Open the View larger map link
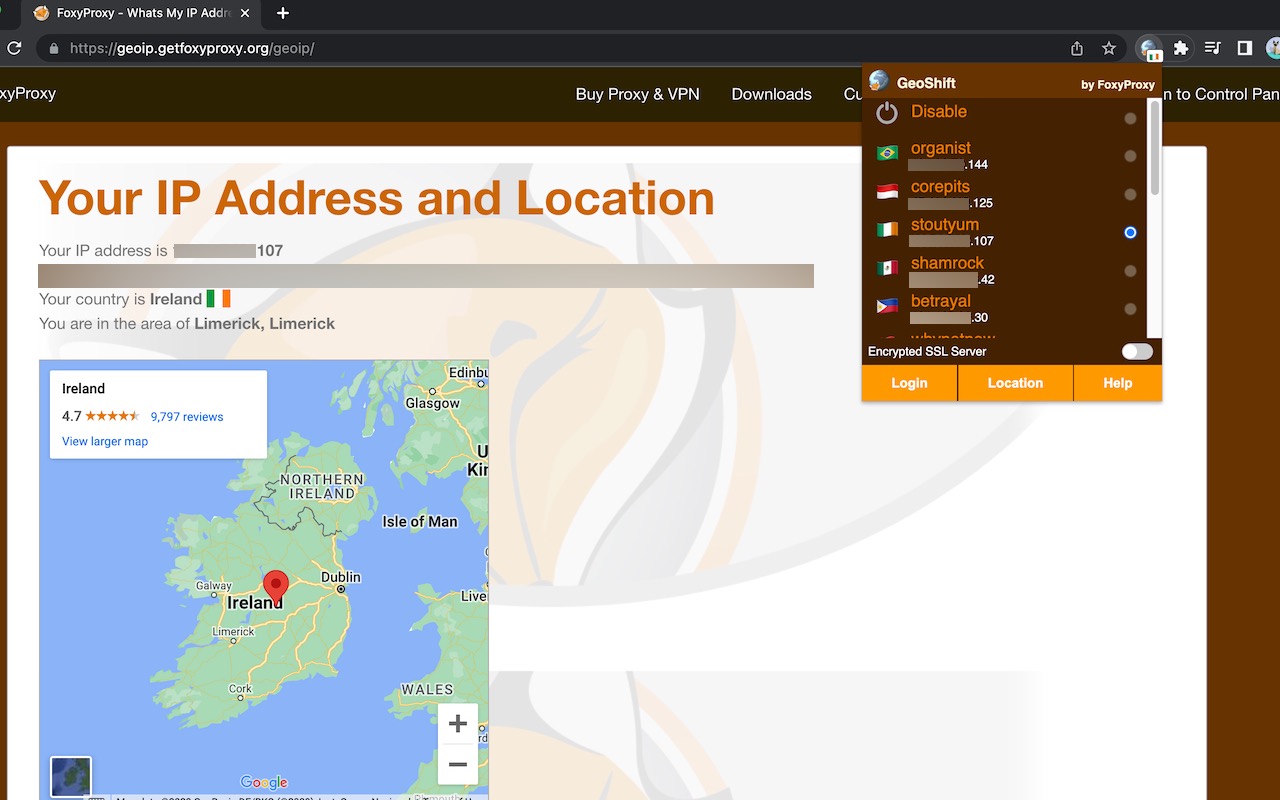Image resolution: width=1280 pixels, height=800 pixels. click(x=105, y=441)
